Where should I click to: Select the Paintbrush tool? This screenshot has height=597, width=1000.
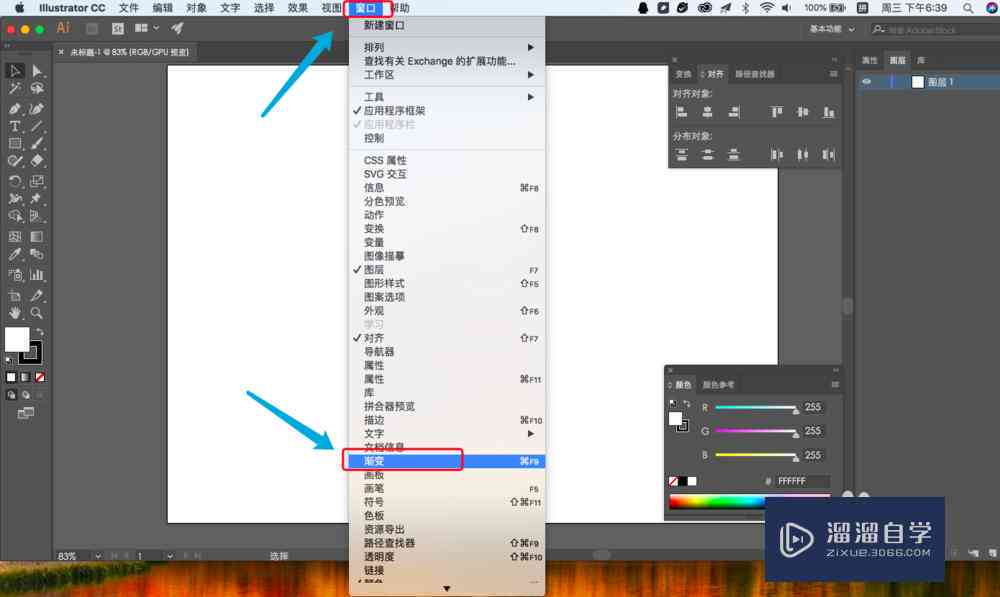37,144
